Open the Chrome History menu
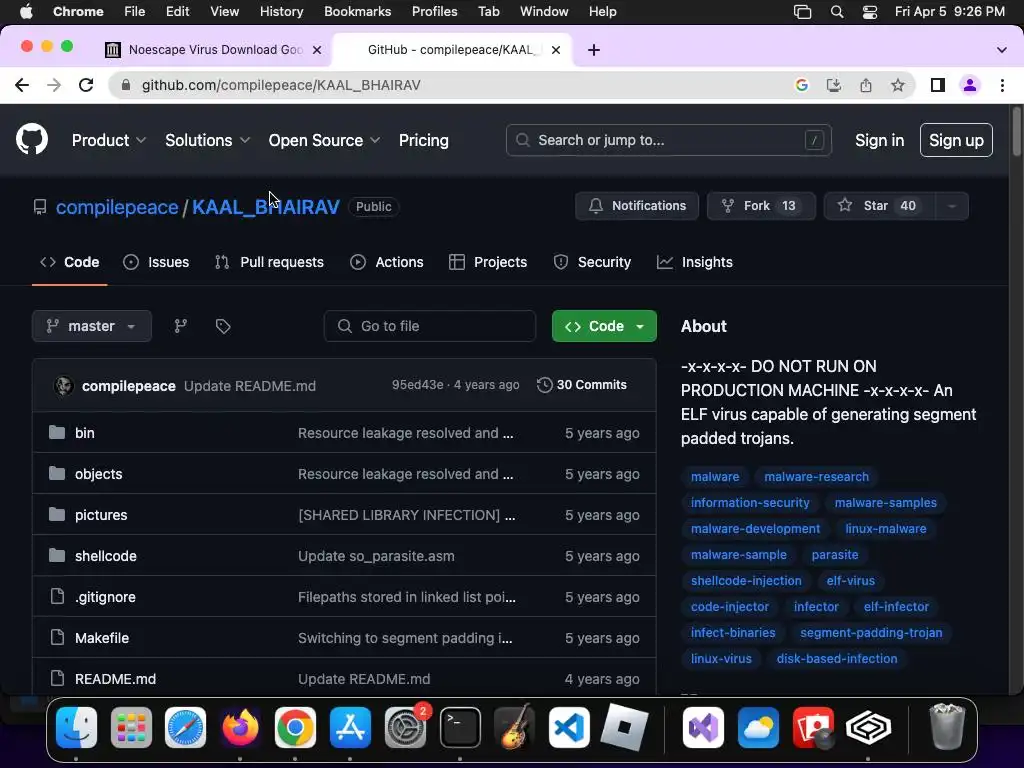Viewport: 1024px width, 768px height. (x=281, y=12)
